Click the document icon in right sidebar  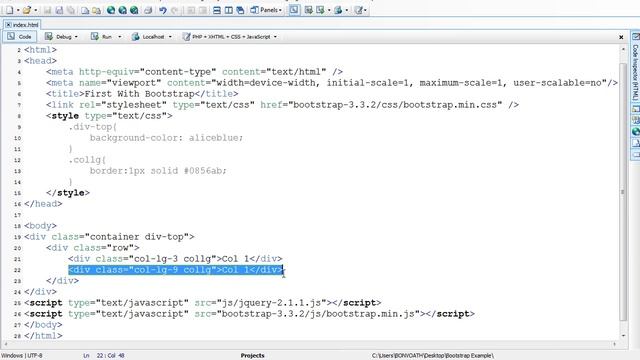coord(636,143)
